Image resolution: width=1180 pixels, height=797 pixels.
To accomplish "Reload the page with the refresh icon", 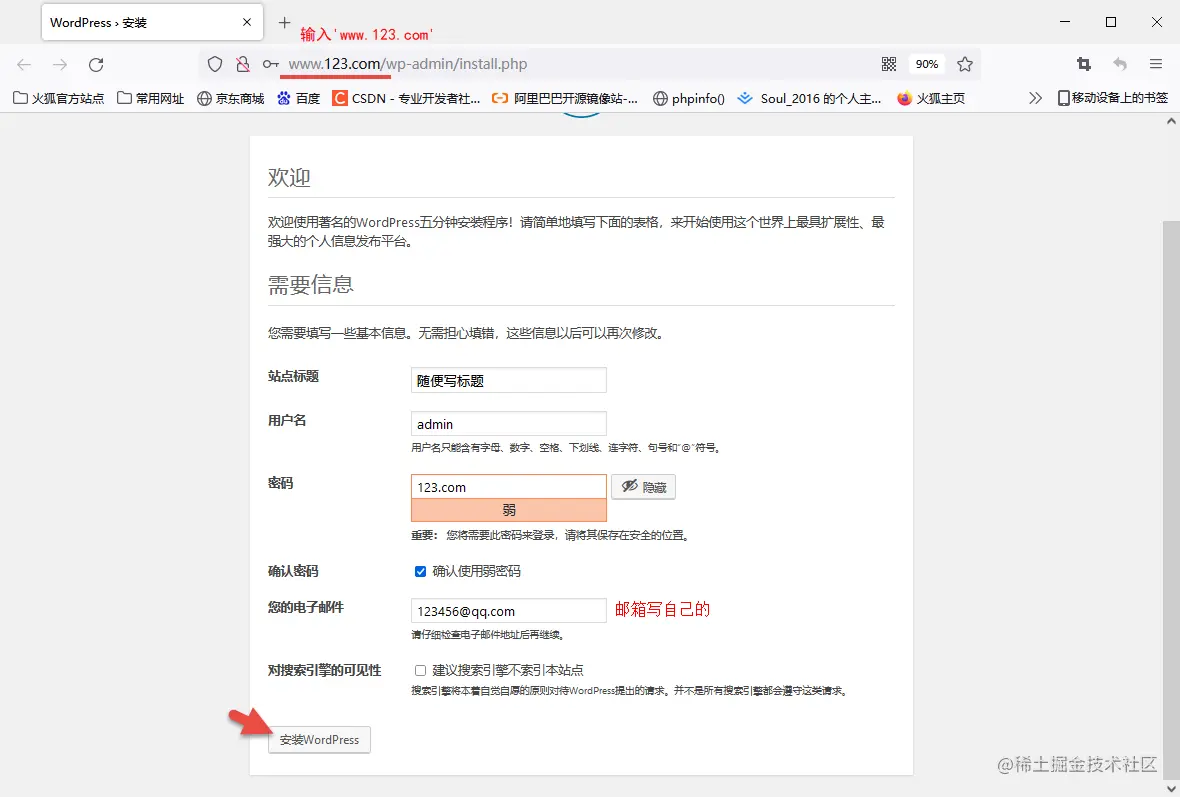I will (x=96, y=62).
